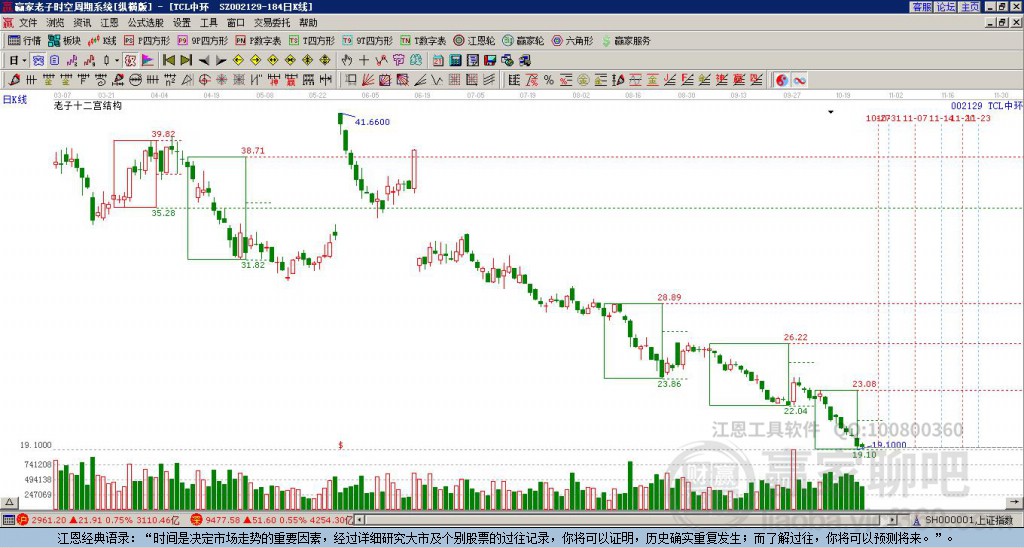
Task: Click the up-arrow expand button beside volume pane
Action: coord(9,502)
